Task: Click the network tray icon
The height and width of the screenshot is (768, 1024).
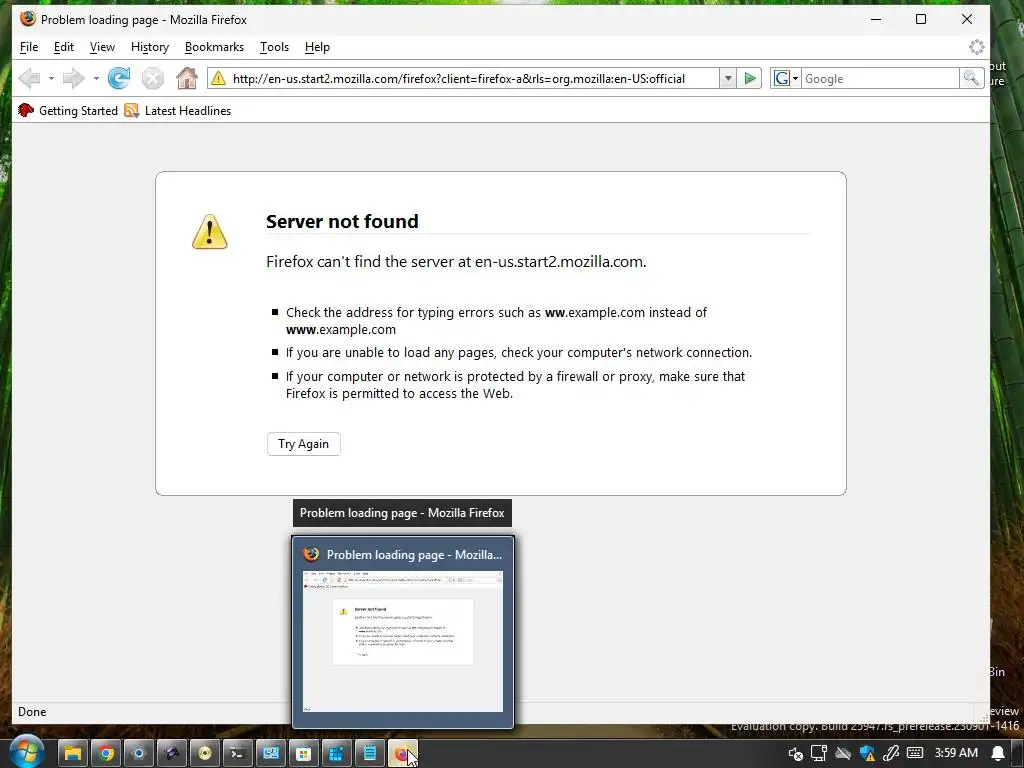Action: 819,754
